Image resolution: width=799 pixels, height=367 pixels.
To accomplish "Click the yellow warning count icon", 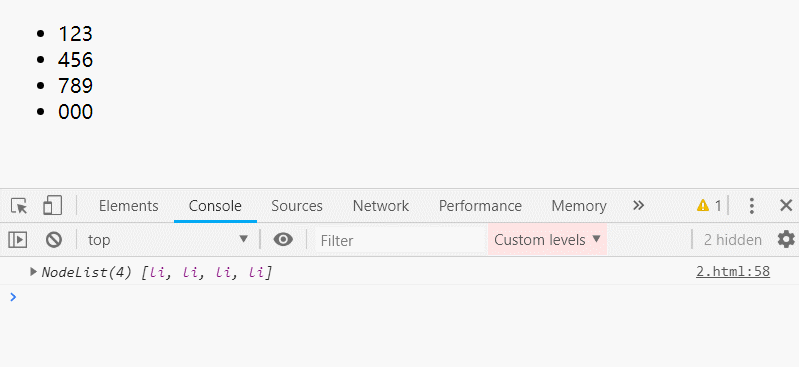I will pyautogui.click(x=709, y=206).
